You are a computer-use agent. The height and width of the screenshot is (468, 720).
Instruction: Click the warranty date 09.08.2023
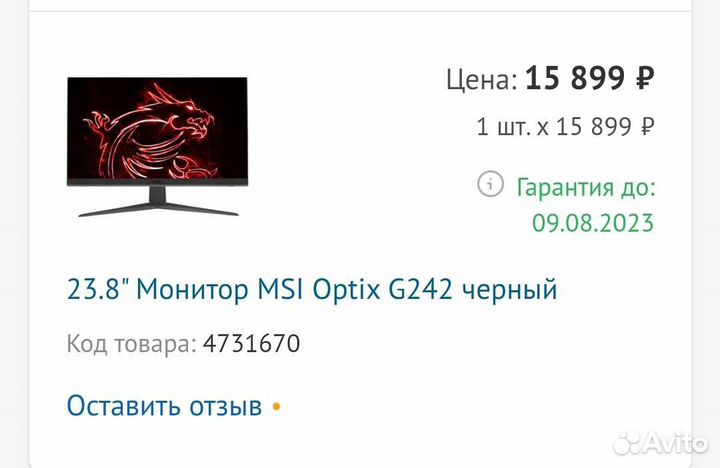[x=593, y=223]
